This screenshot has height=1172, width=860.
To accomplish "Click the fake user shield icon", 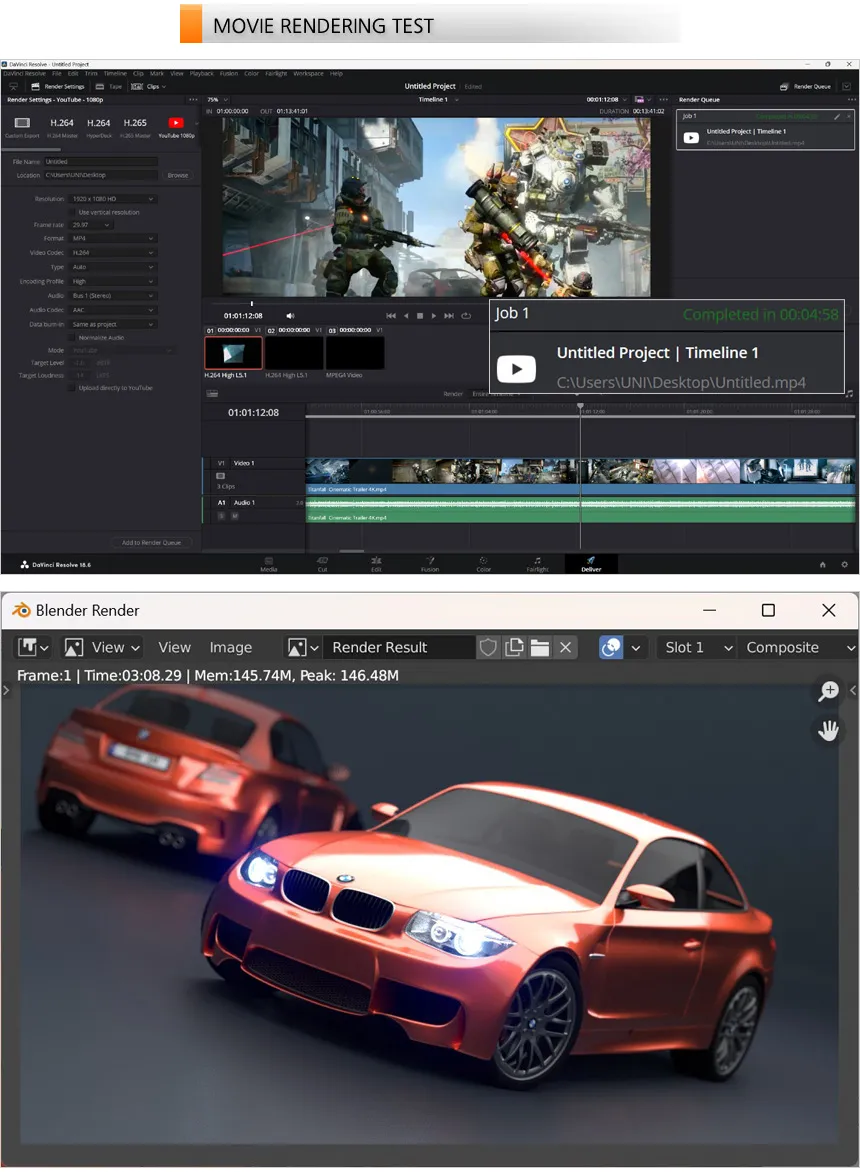I will [488, 647].
